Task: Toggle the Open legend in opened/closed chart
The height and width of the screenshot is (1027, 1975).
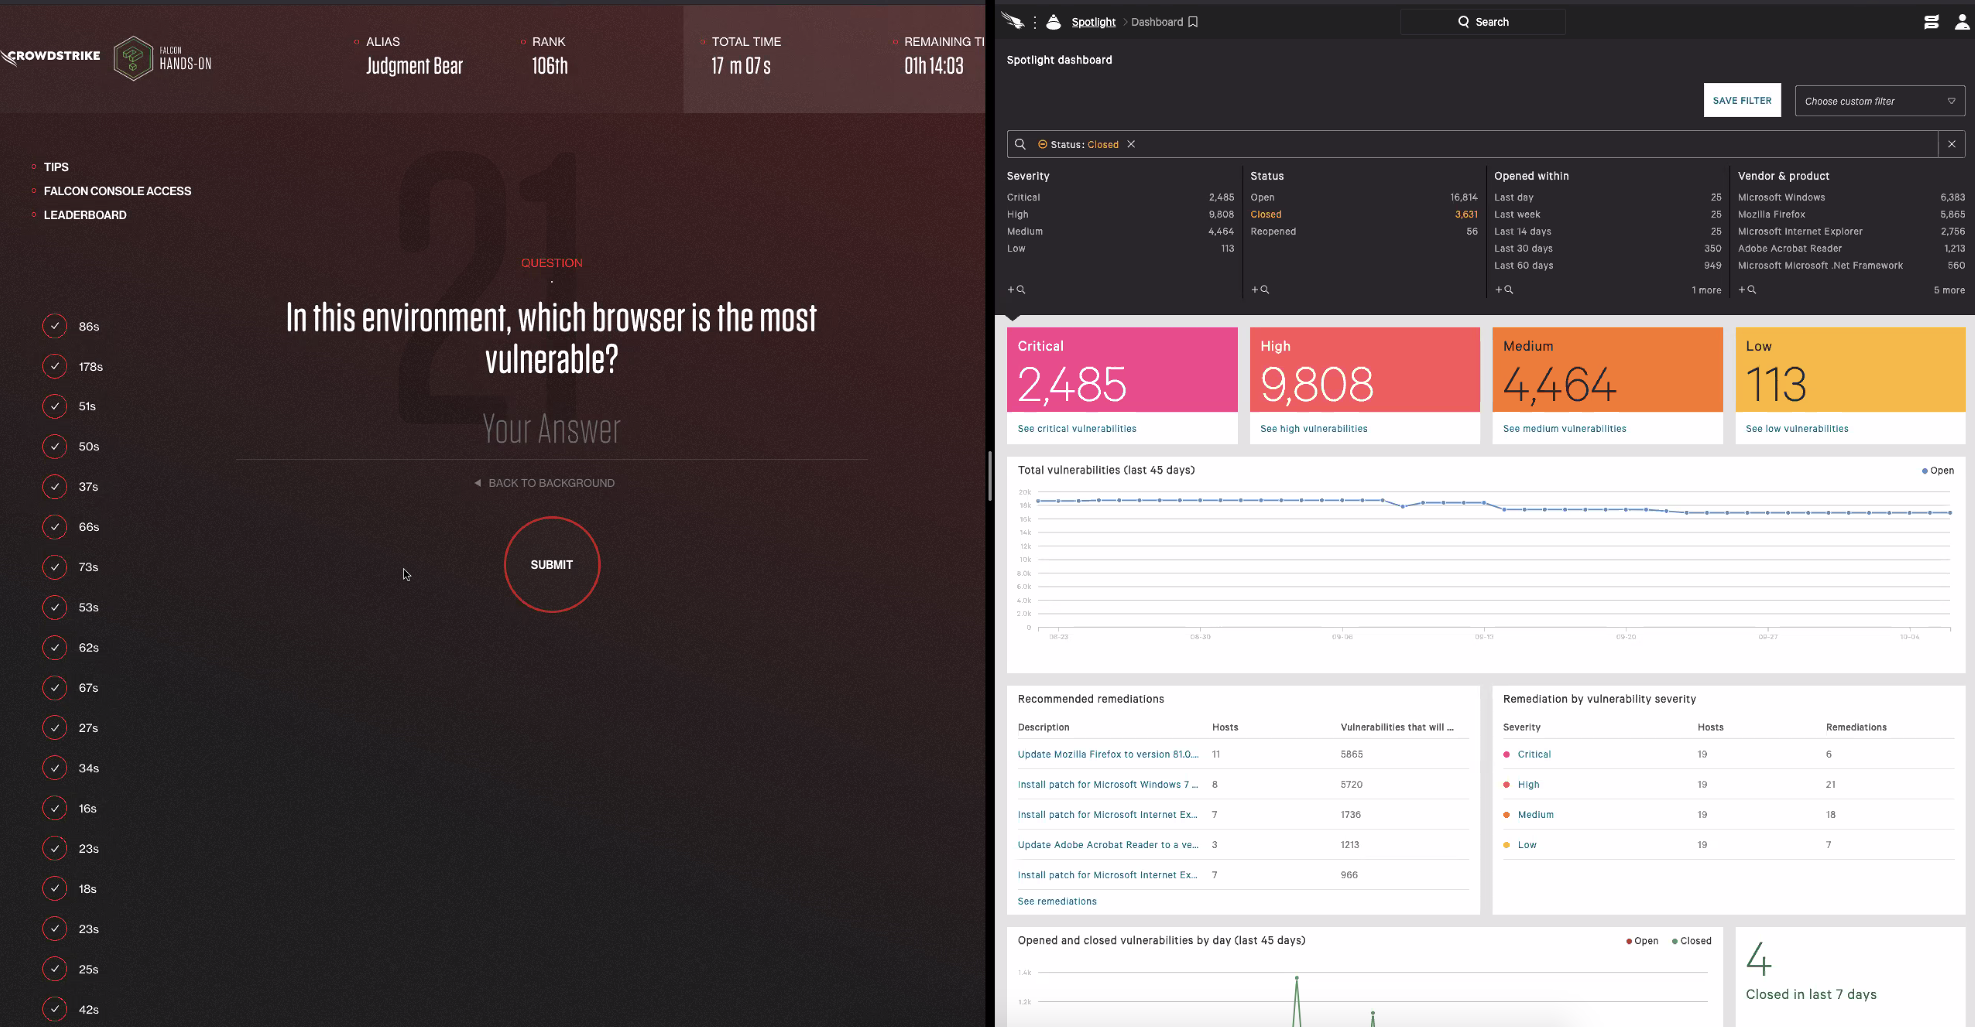Action: (1642, 941)
